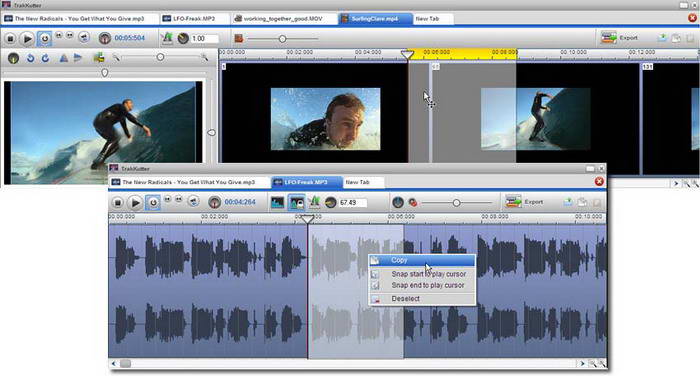700x376 pixels.
Task: Click the metronome tempo icon beside 67.49
Action: pyautogui.click(x=330, y=203)
